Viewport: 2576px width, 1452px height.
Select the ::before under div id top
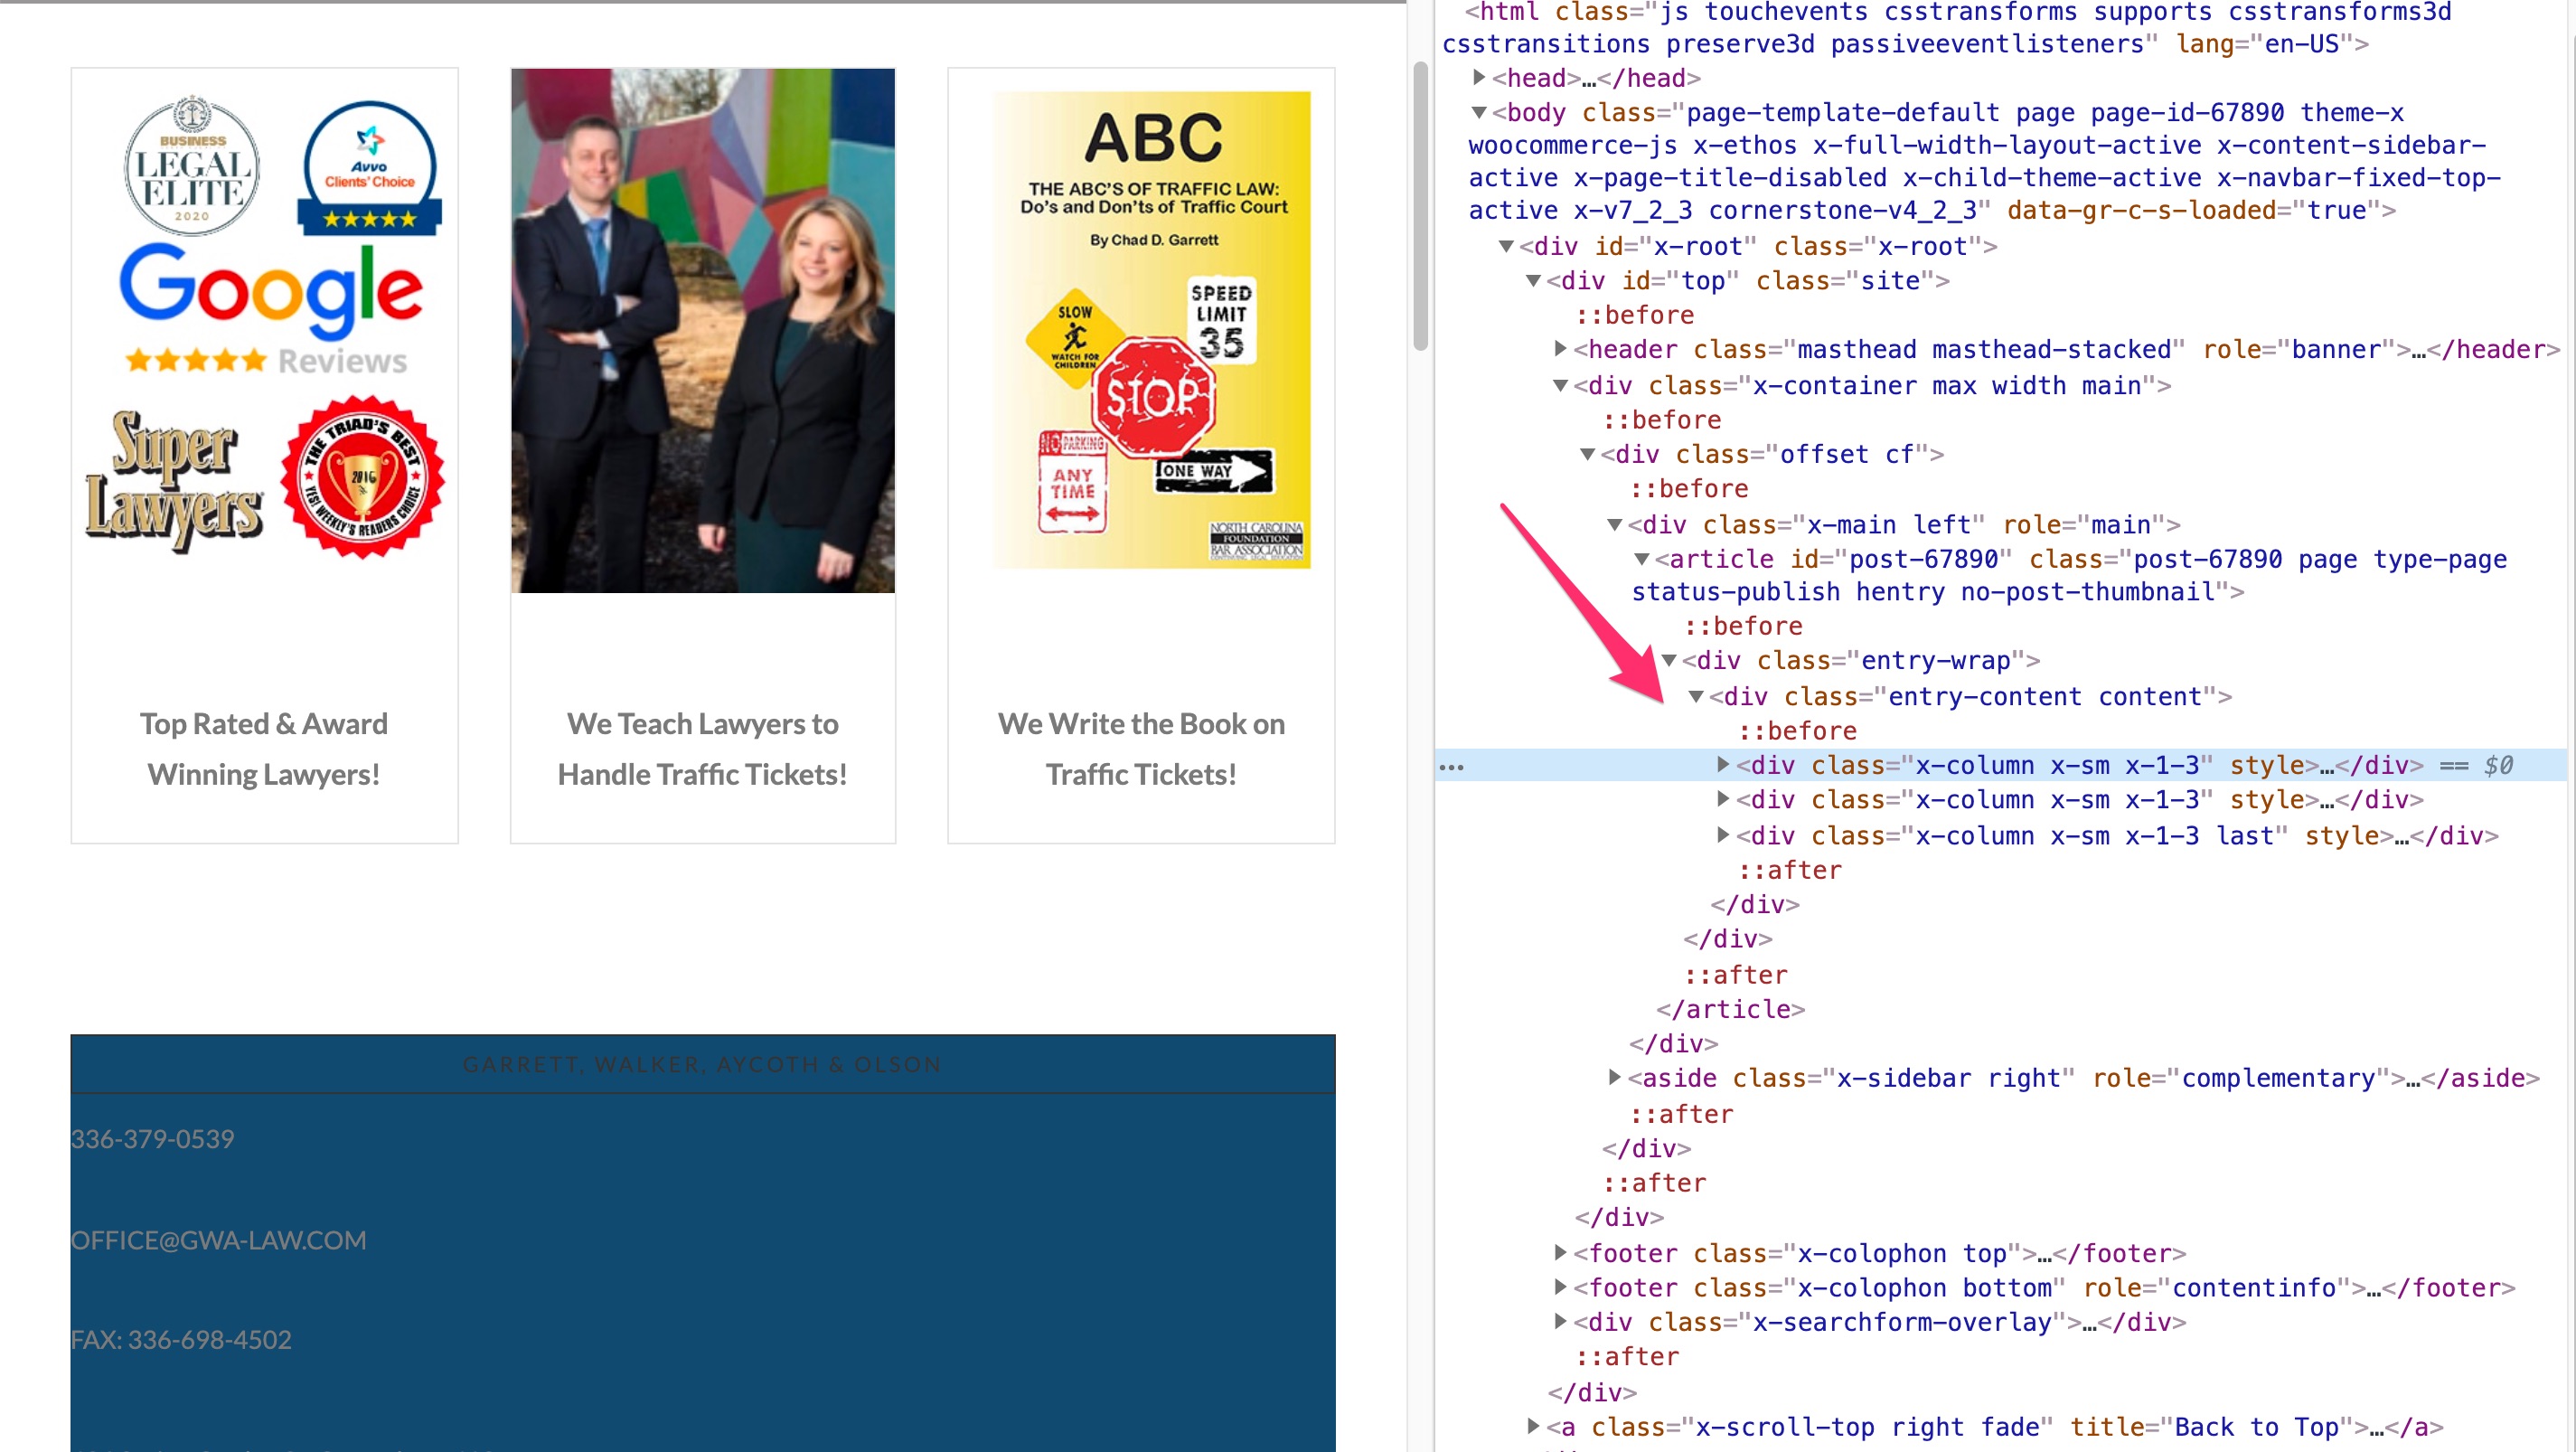coord(1634,315)
